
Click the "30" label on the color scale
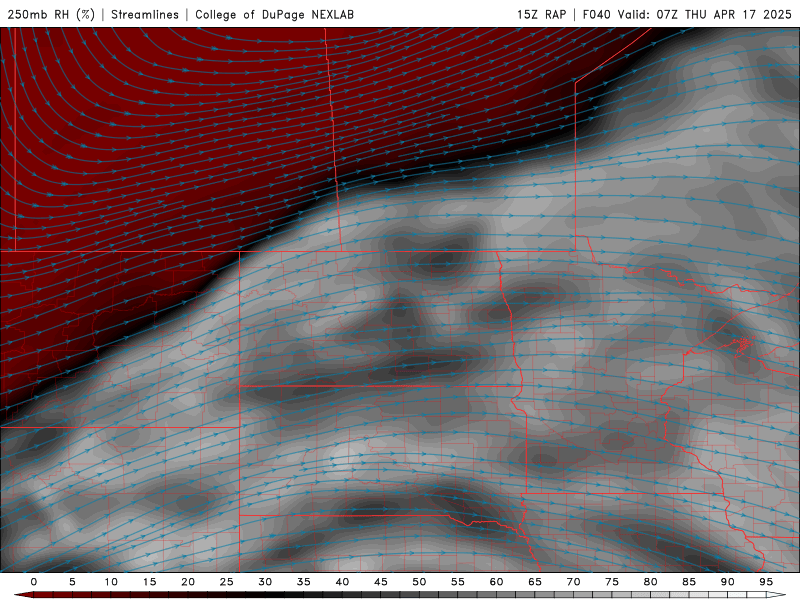tap(265, 582)
